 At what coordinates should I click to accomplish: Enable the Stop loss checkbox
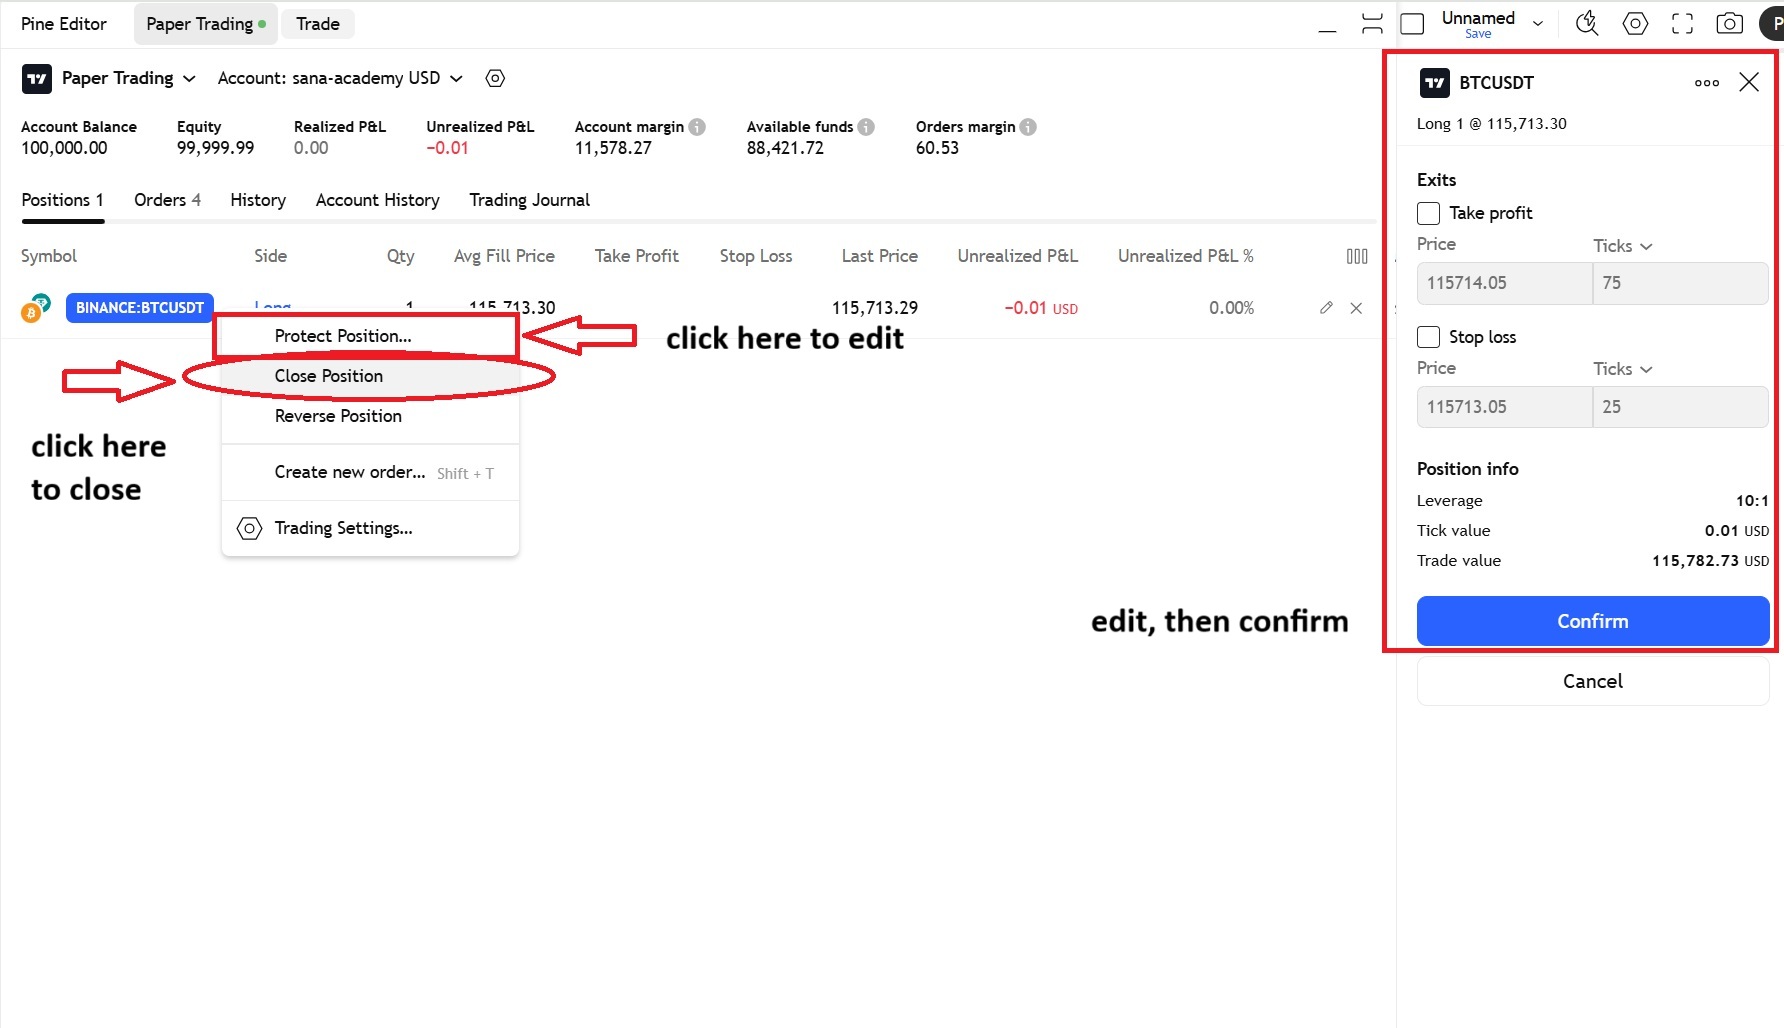click(x=1428, y=337)
